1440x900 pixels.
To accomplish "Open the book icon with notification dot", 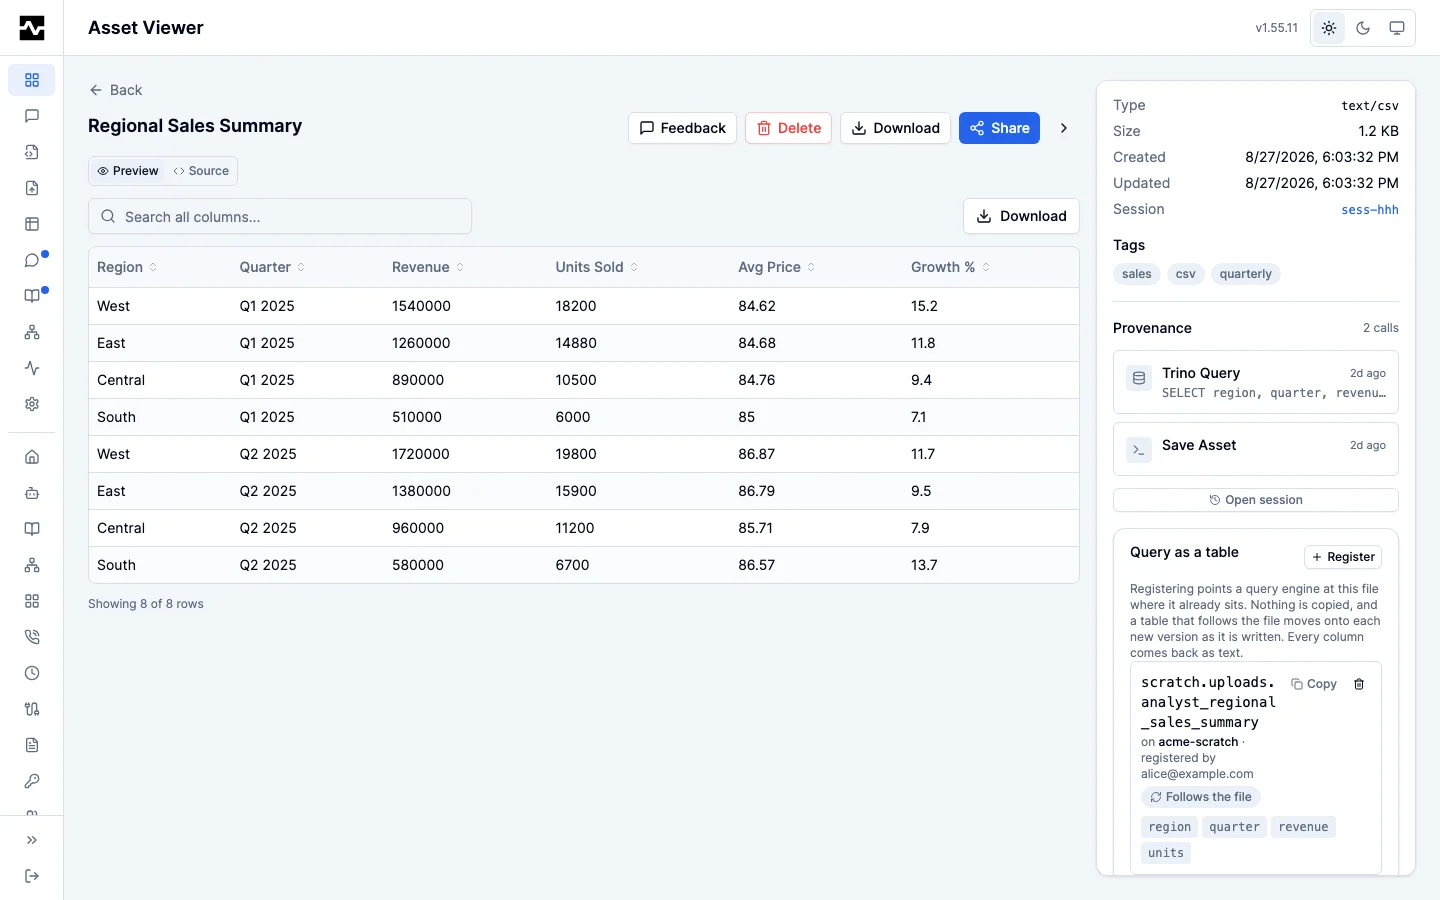I will pos(32,296).
